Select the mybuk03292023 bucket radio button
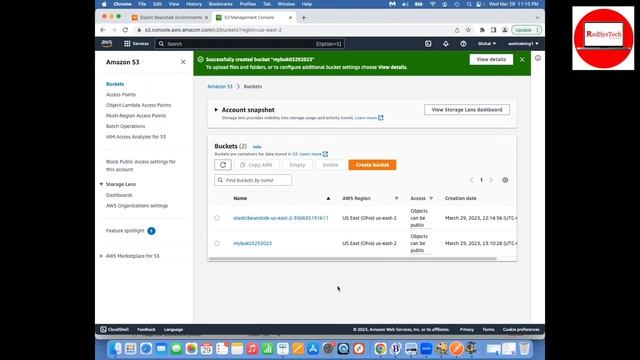Image resolution: width=640 pixels, height=360 pixels. click(x=217, y=243)
